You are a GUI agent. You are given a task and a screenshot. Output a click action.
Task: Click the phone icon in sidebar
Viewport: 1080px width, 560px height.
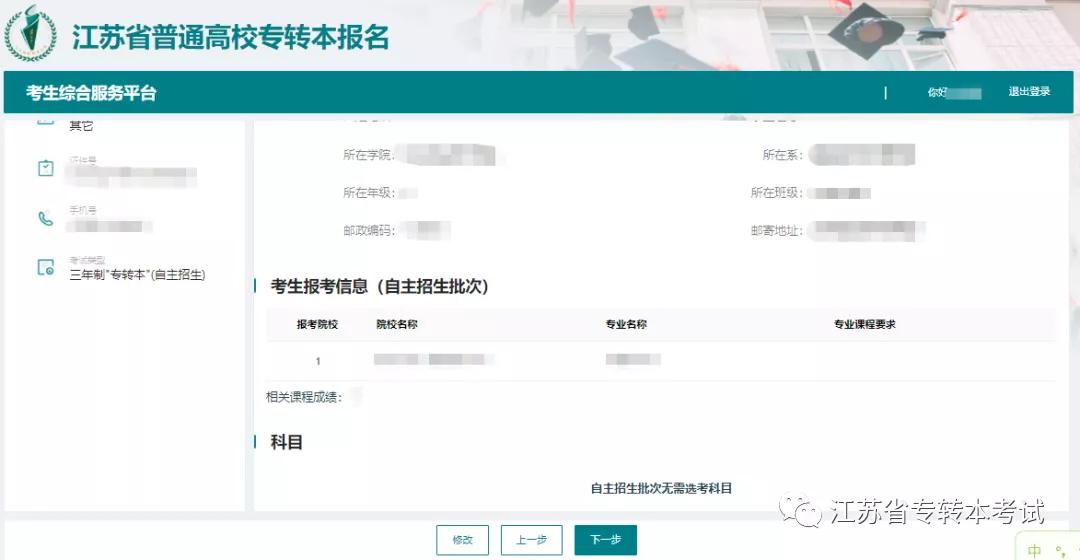click(45, 219)
